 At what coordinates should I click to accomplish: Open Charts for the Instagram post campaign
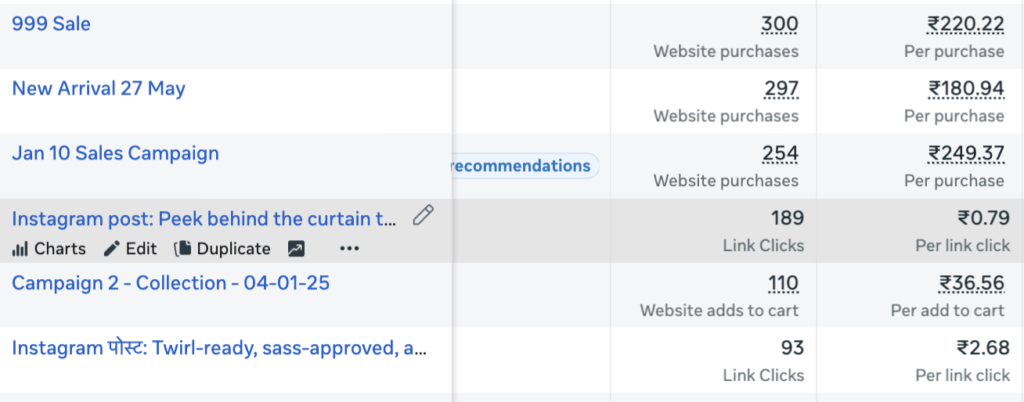(49, 249)
